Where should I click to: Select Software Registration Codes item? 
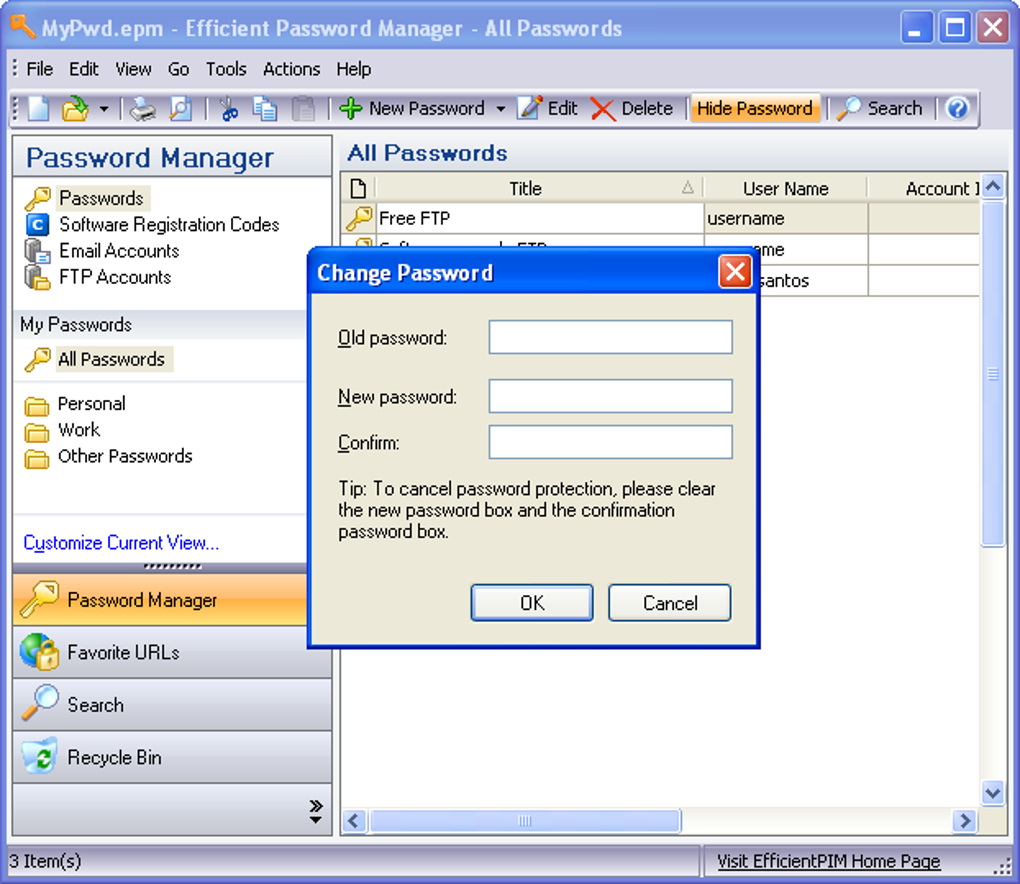pos(169,224)
